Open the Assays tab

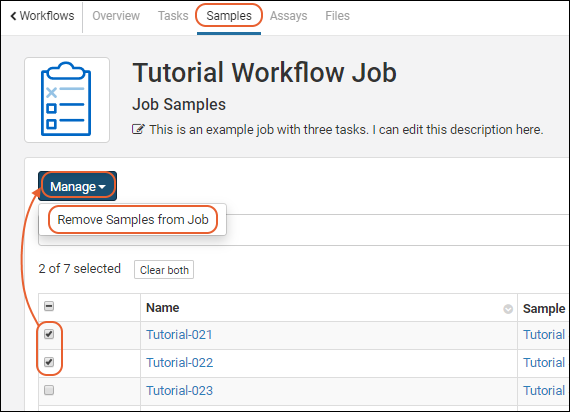[288, 16]
